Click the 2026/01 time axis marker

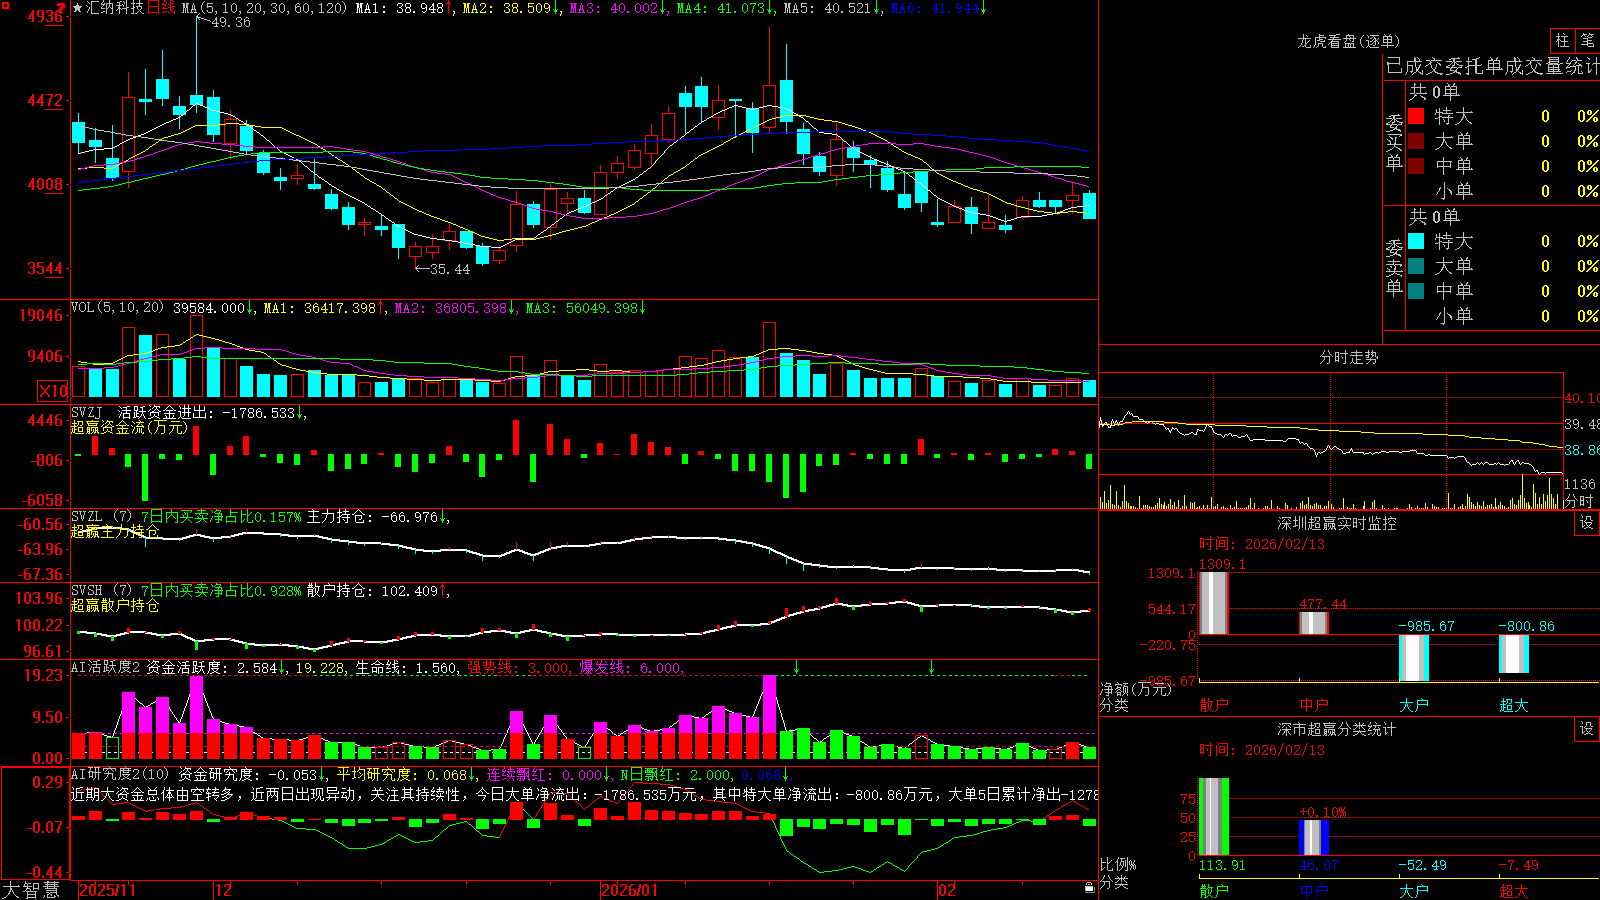(x=630, y=890)
